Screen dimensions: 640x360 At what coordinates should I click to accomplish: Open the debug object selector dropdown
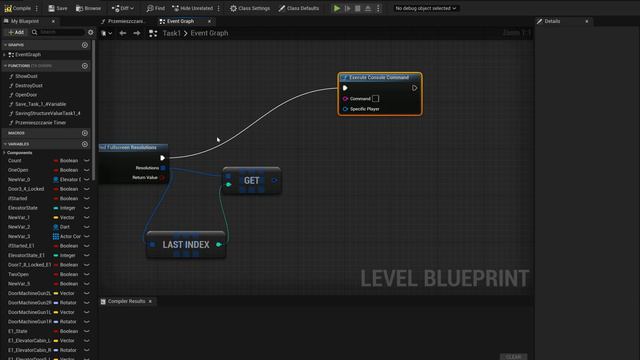(x=426, y=8)
